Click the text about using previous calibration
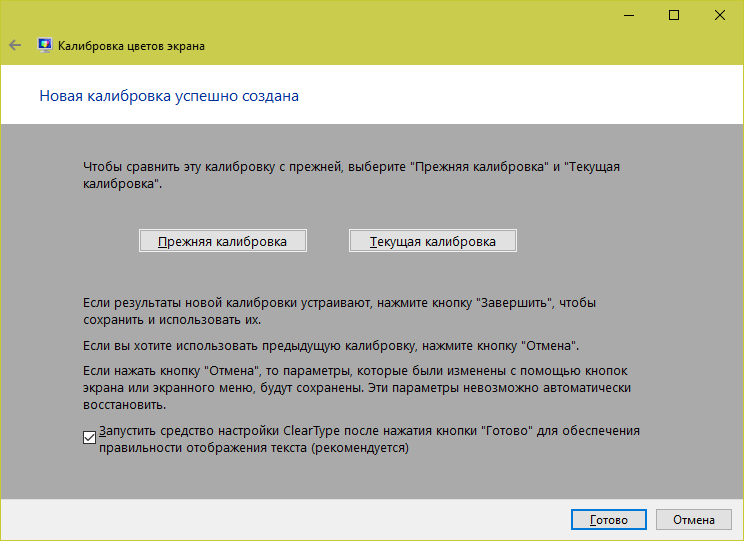 tap(331, 345)
